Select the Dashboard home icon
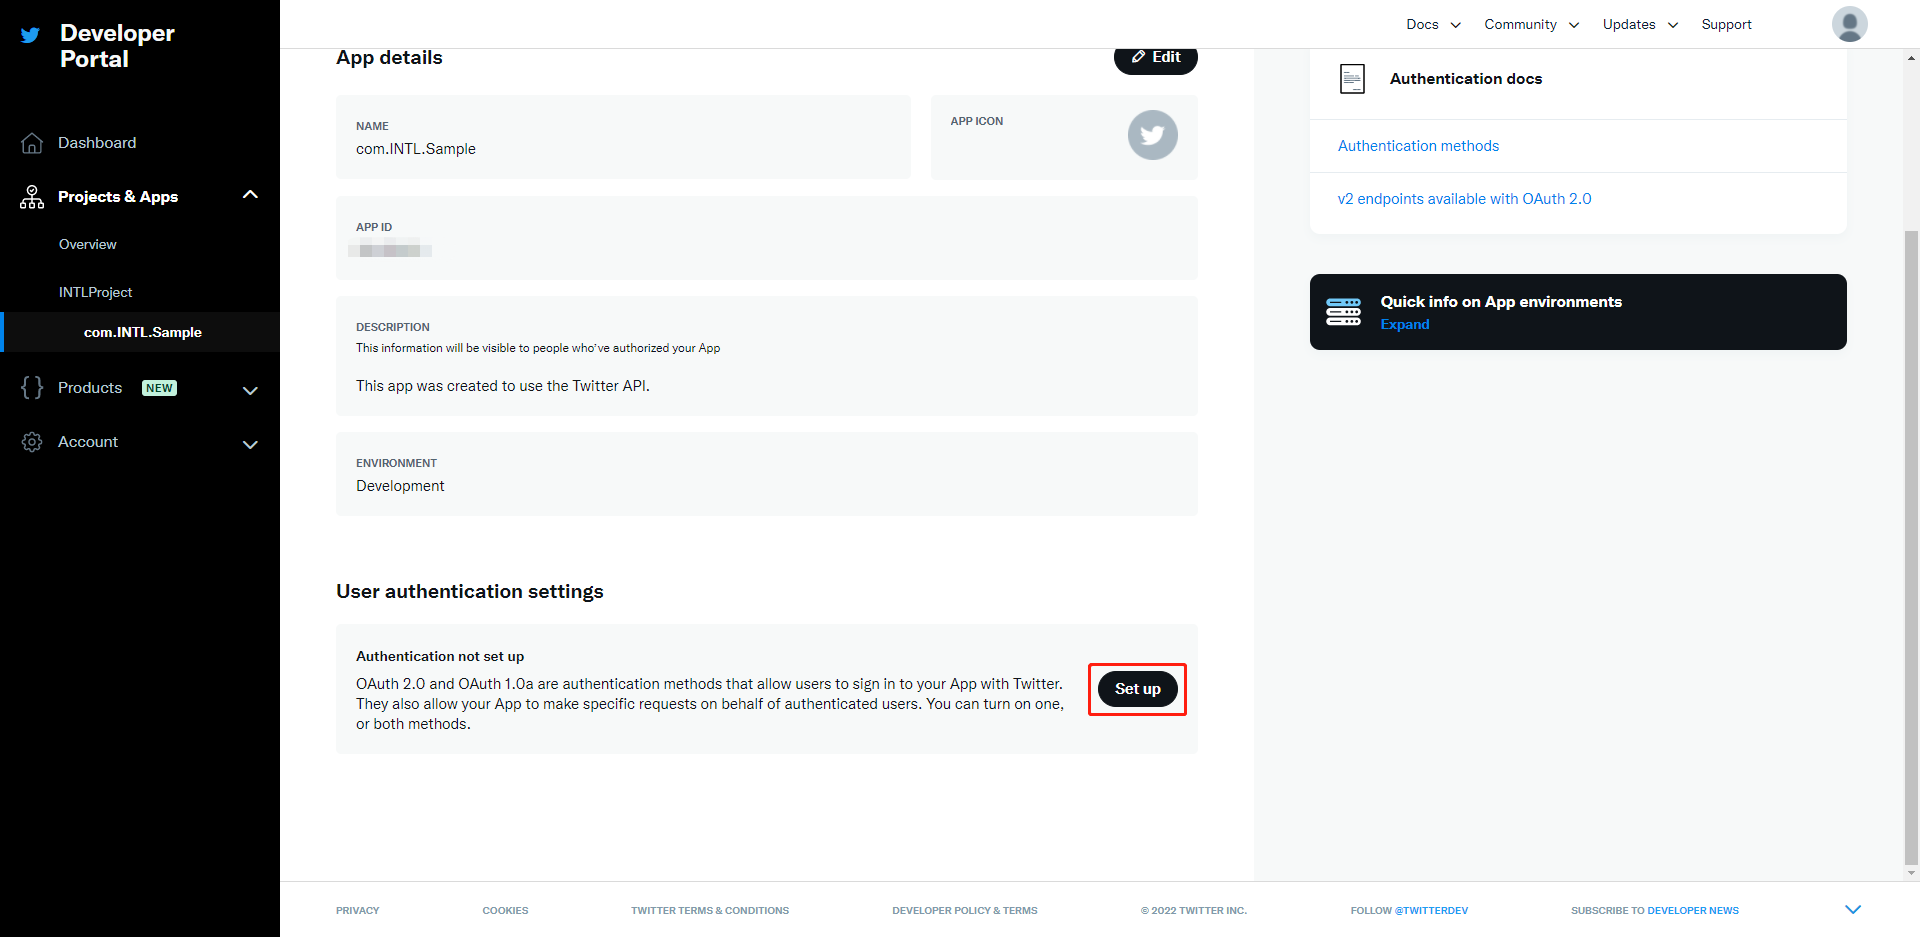Image resolution: width=1920 pixels, height=937 pixels. pos(31,142)
